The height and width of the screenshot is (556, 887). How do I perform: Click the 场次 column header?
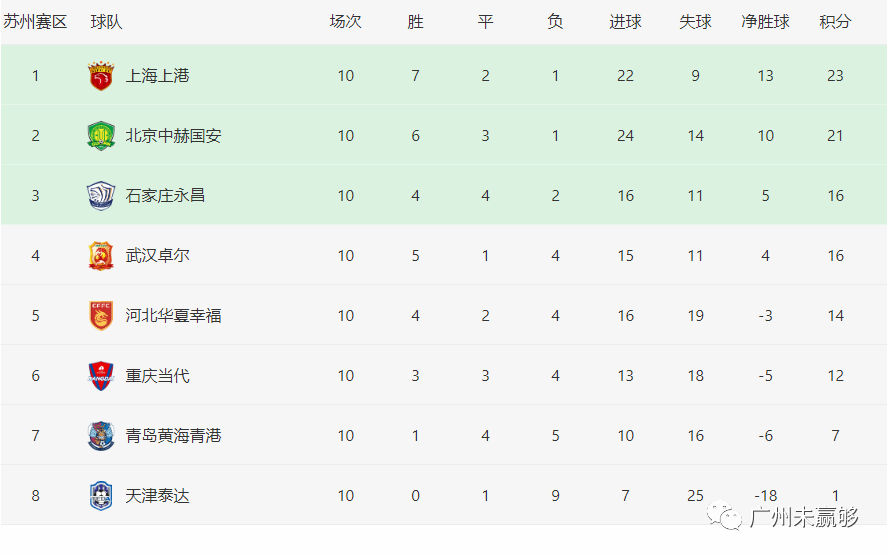[345, 21]
